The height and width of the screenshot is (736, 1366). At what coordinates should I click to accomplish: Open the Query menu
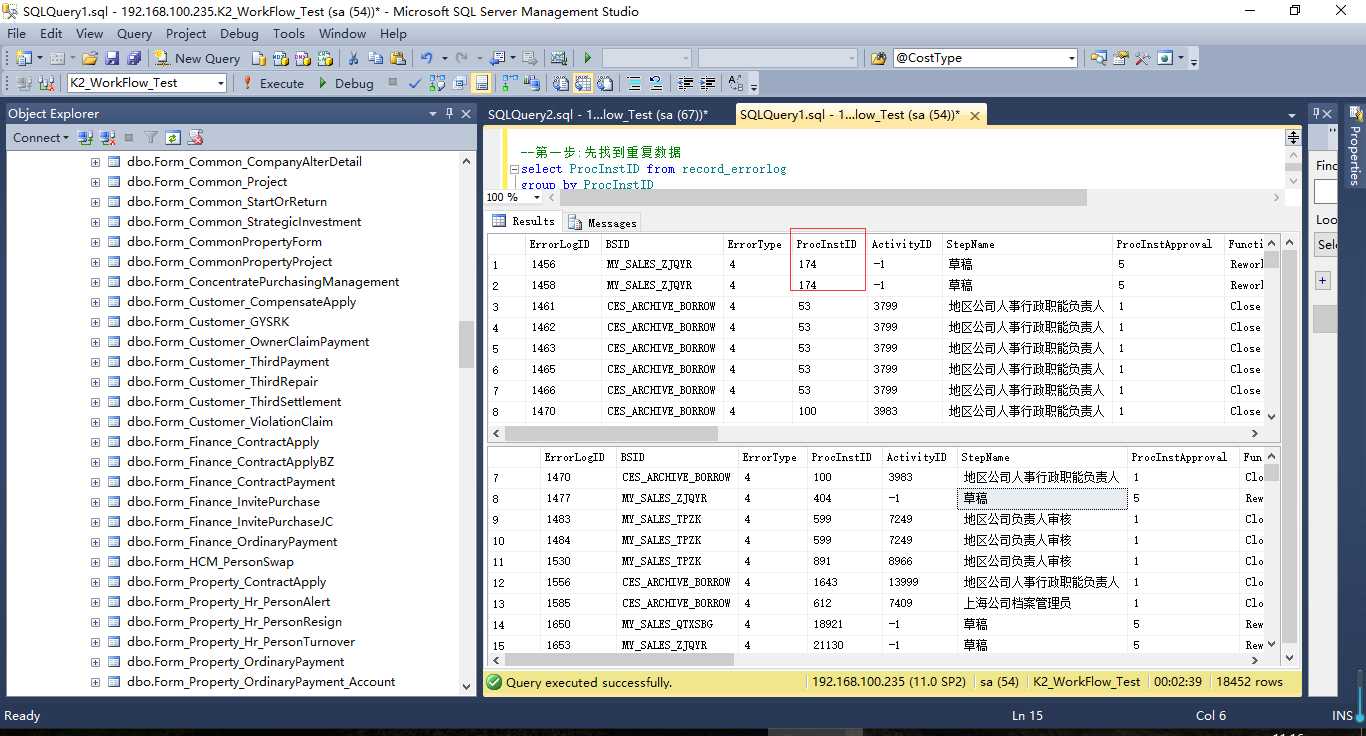[134, 33]
